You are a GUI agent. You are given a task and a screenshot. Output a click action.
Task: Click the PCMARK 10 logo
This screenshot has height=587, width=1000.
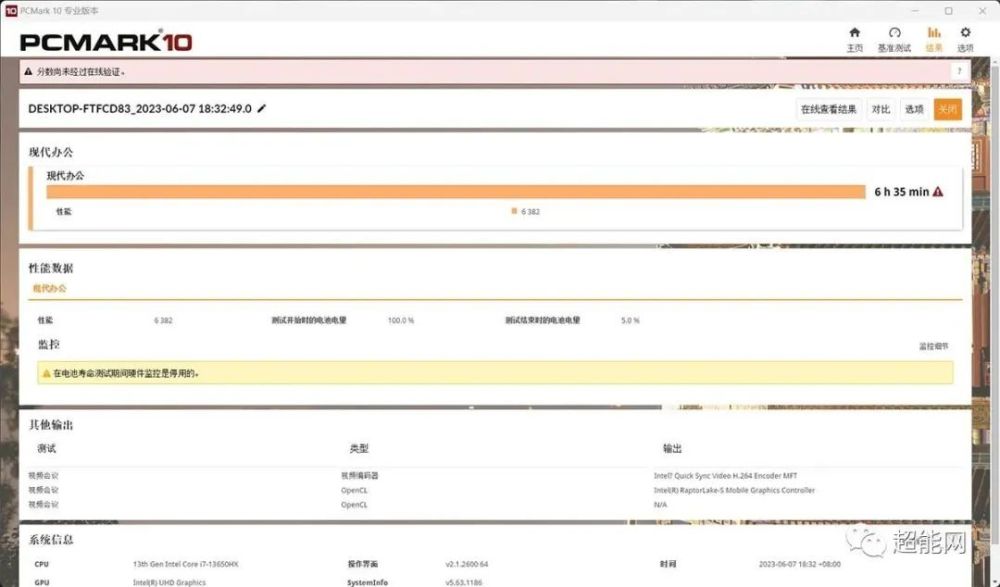(x=106, y=42)
